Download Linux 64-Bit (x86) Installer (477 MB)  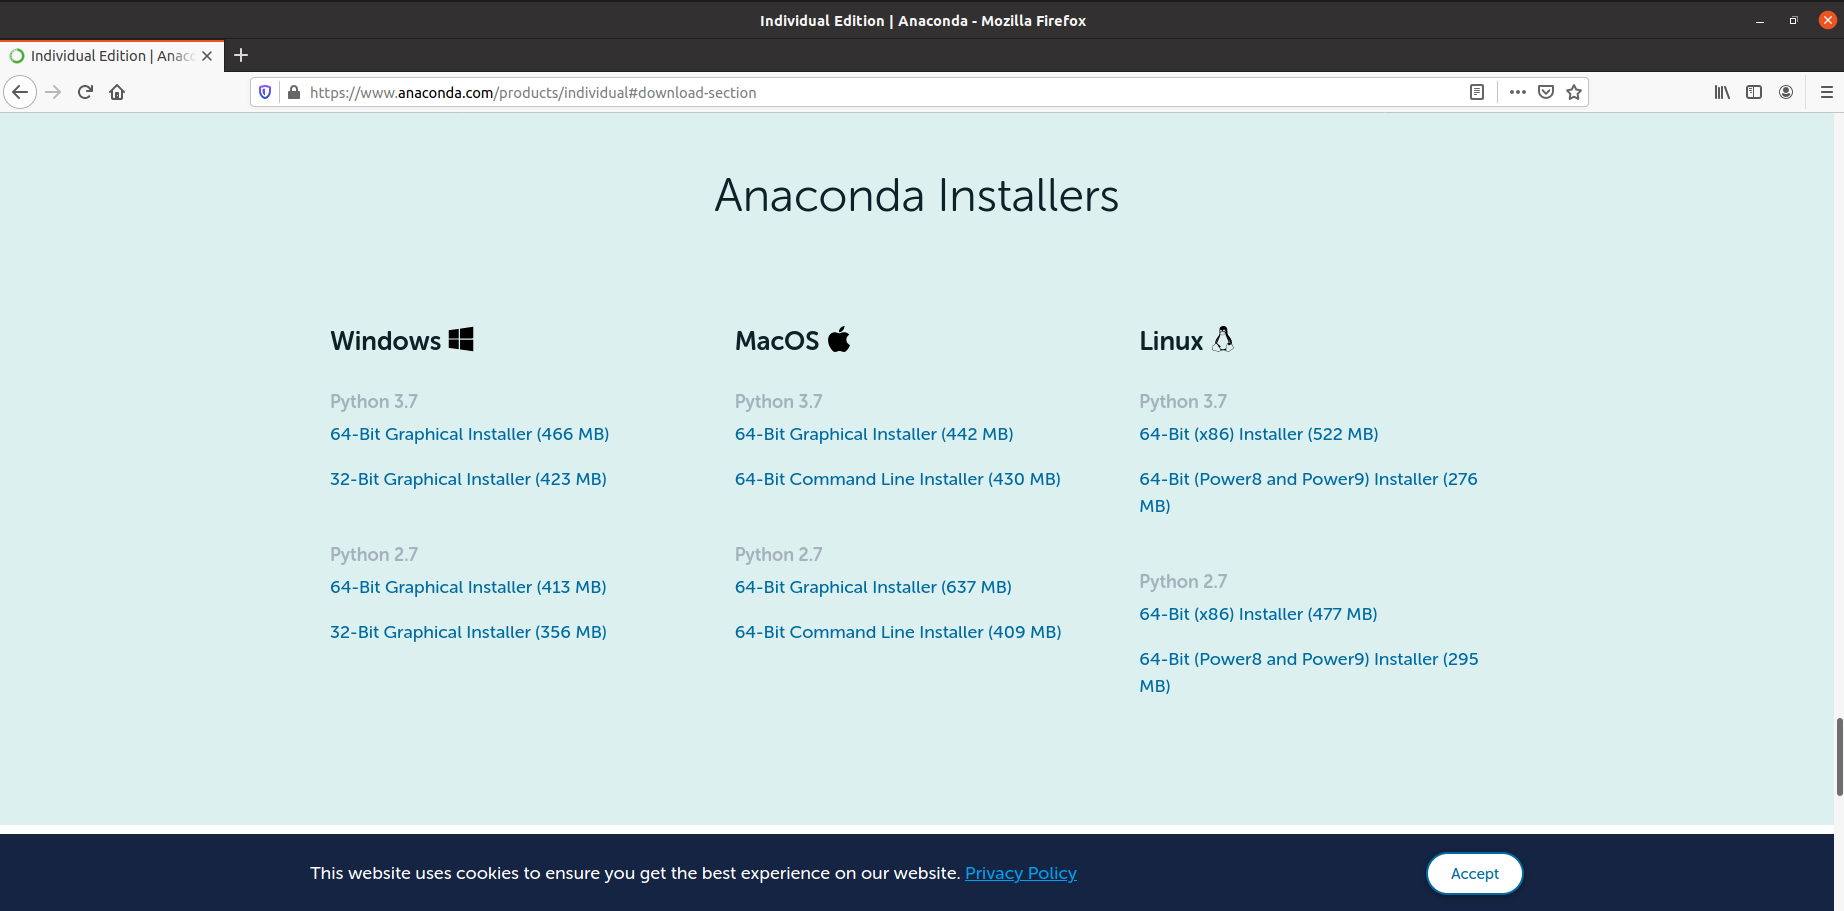coord(1258,614)
